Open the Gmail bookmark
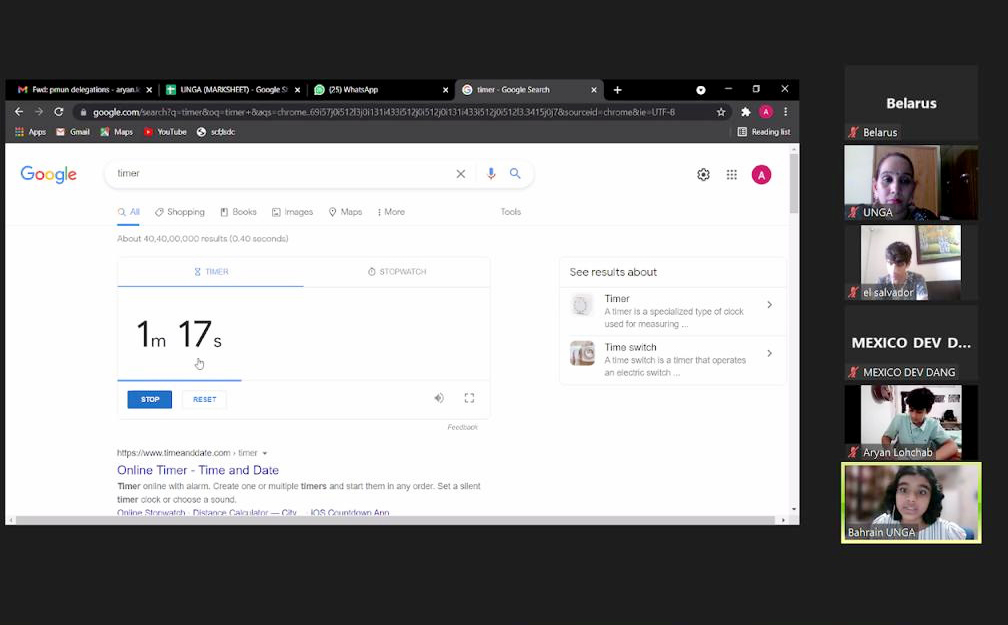 pos(73,132)
